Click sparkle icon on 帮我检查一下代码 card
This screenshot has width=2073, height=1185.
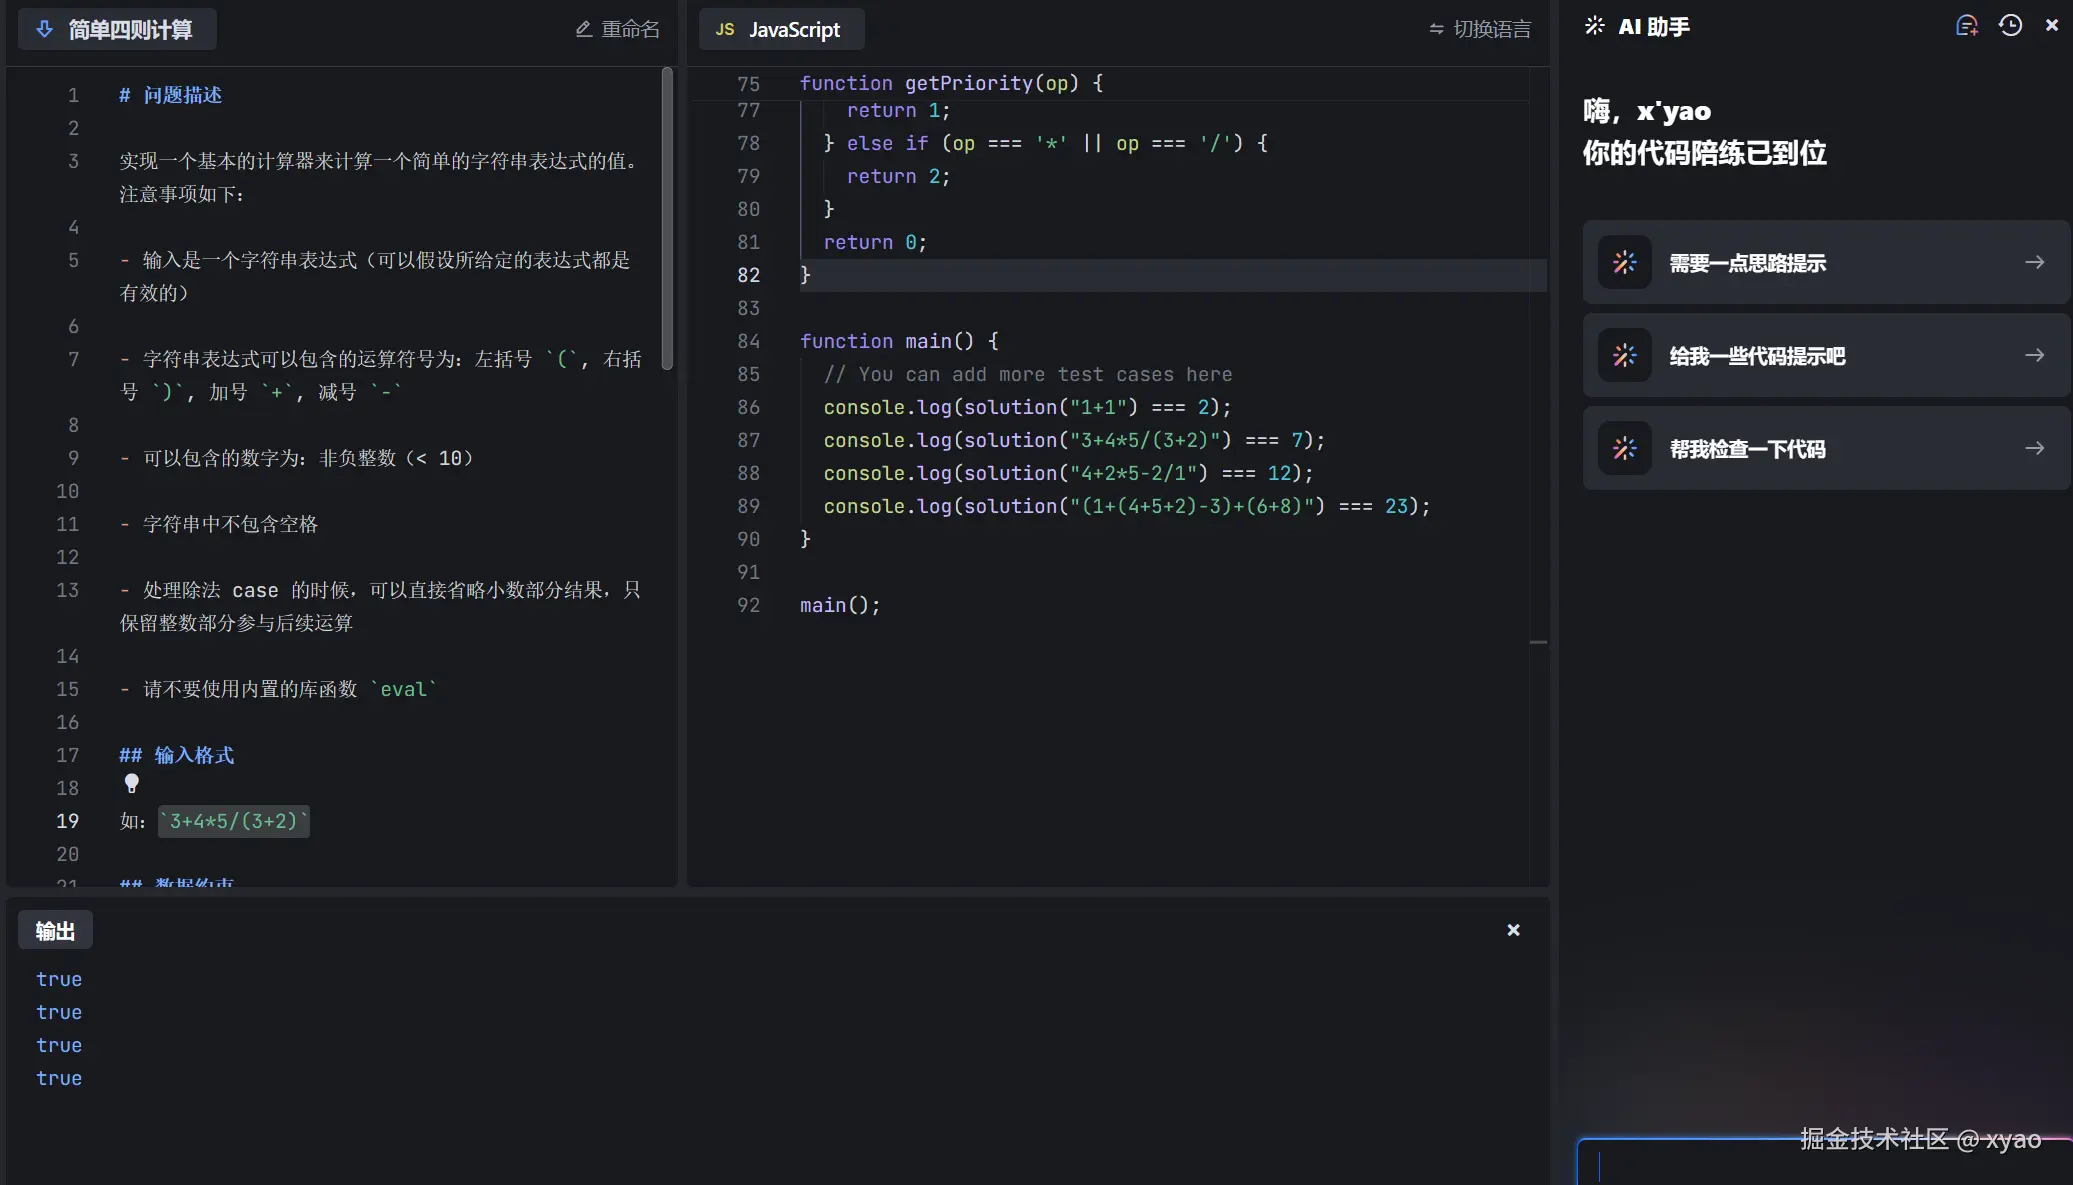click(1624, 448)
